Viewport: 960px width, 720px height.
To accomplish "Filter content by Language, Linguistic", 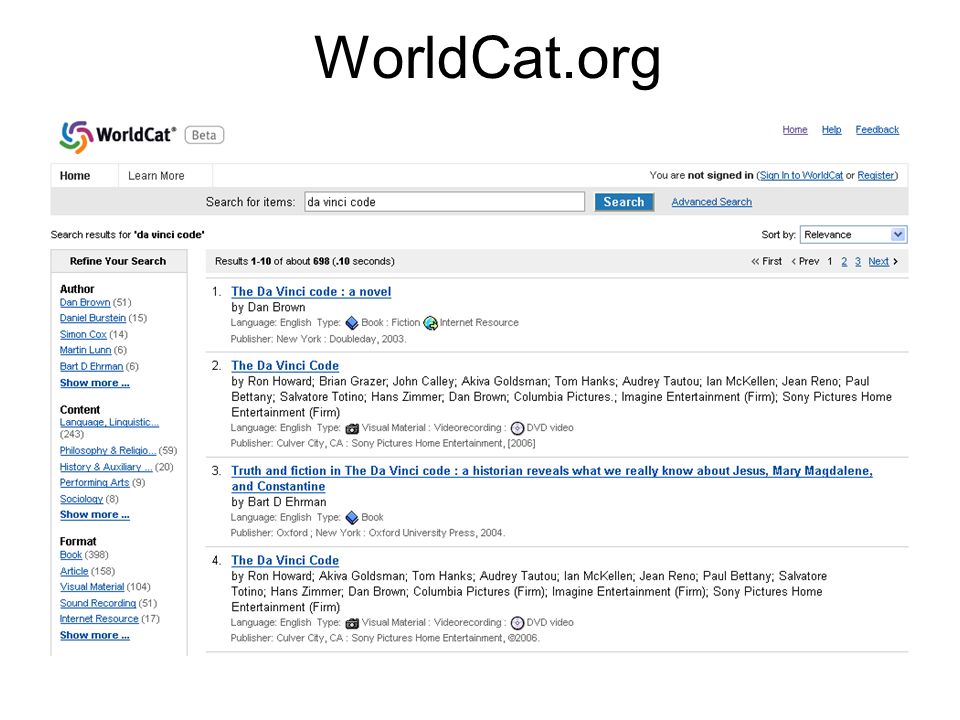I will [109, 422].
